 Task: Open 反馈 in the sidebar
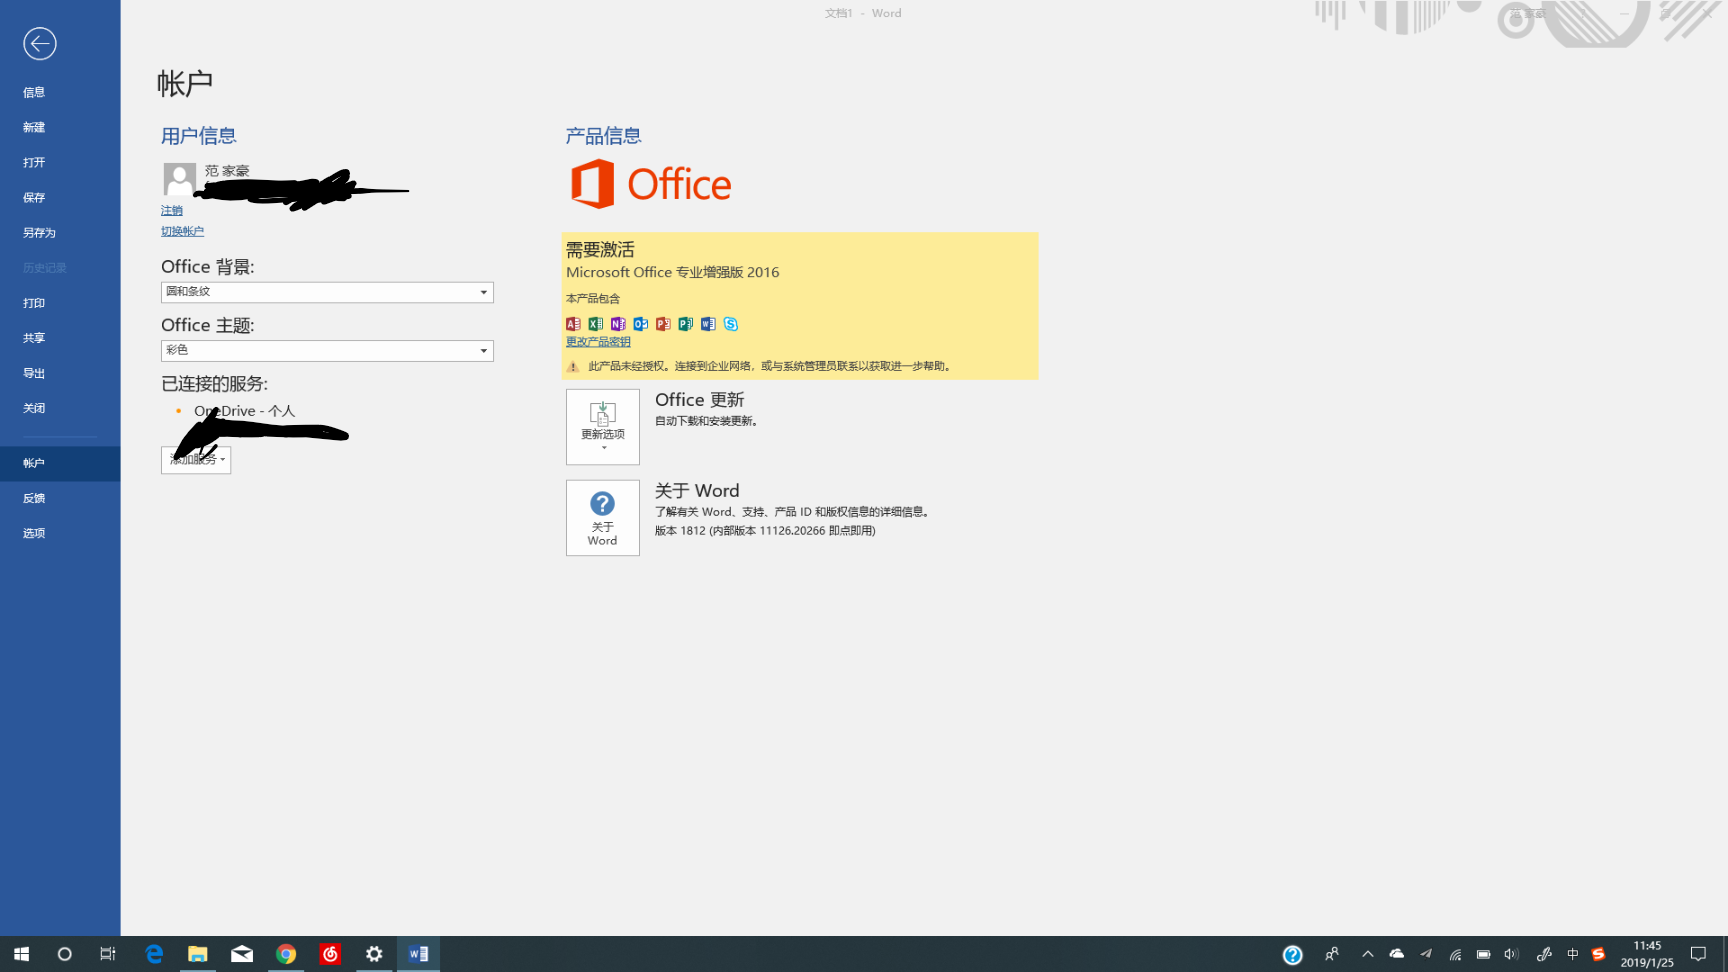(34, 498)
